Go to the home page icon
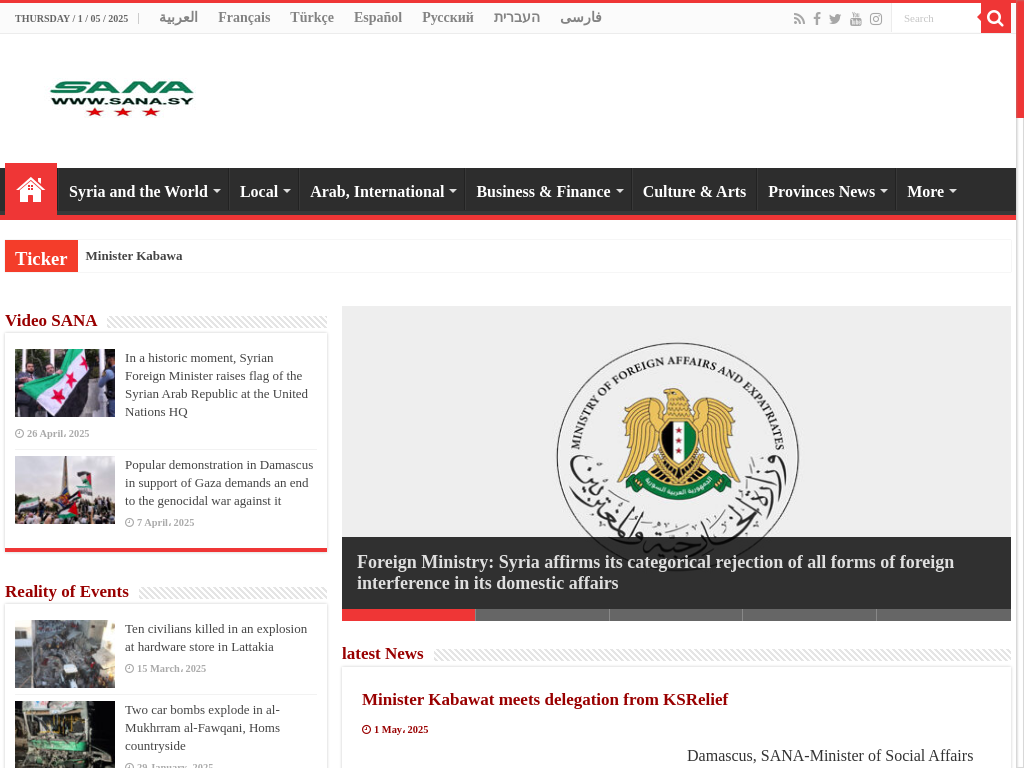The height and width of the screenshot is (768, 1024). pyautogui.click(x=31, y=191)
